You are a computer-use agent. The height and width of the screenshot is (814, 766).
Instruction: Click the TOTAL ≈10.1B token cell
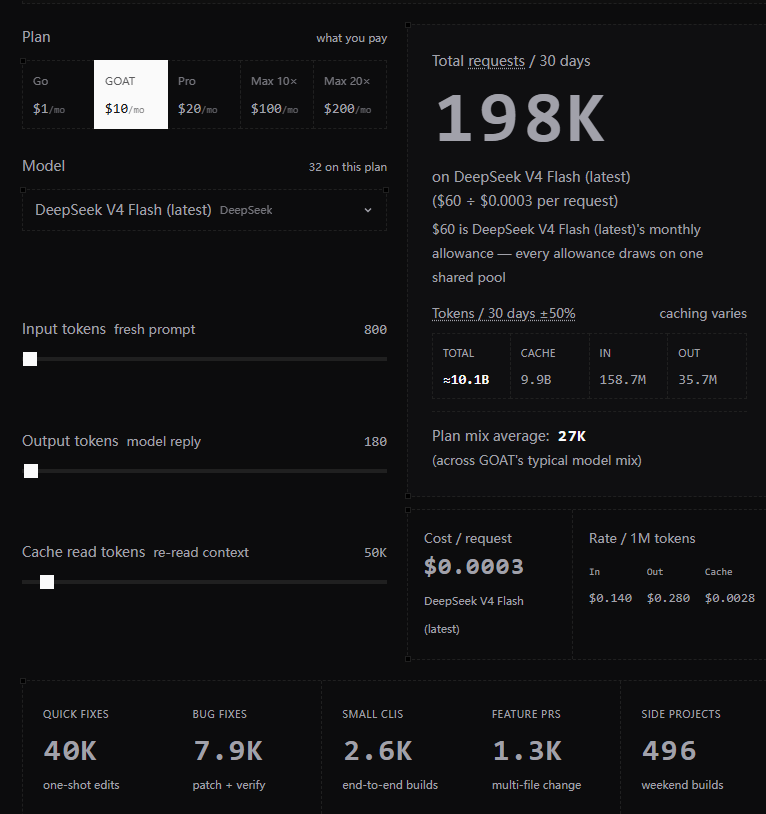pyautogui.click(x=471, y=367)
